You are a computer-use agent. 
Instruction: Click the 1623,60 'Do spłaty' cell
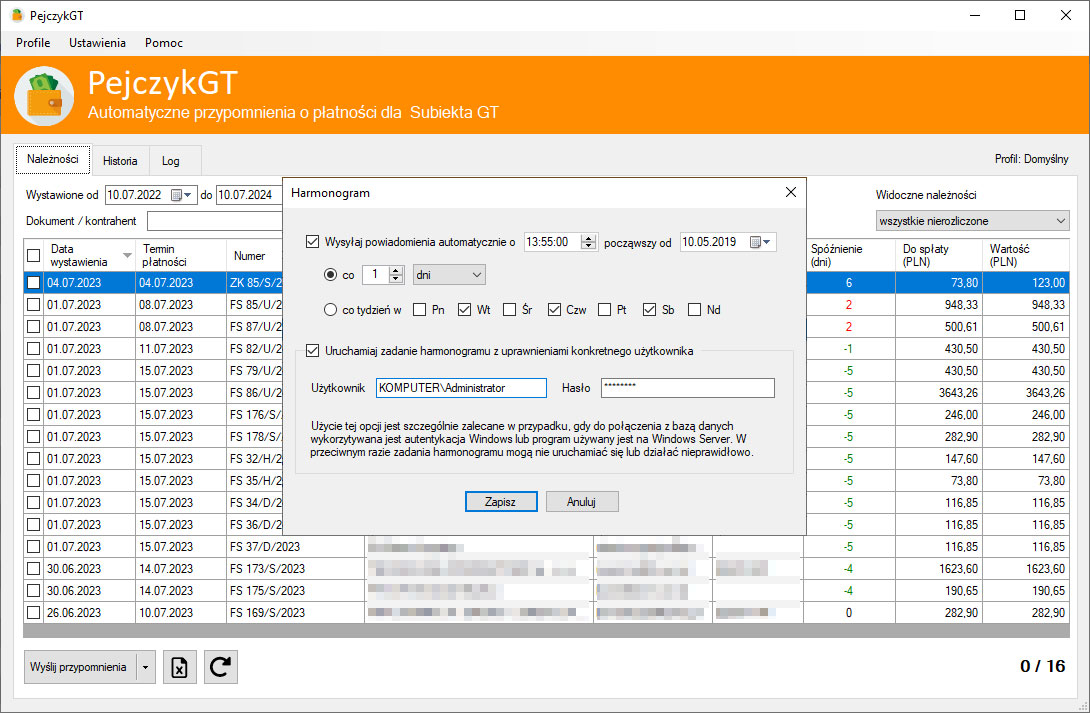point(938,568)
